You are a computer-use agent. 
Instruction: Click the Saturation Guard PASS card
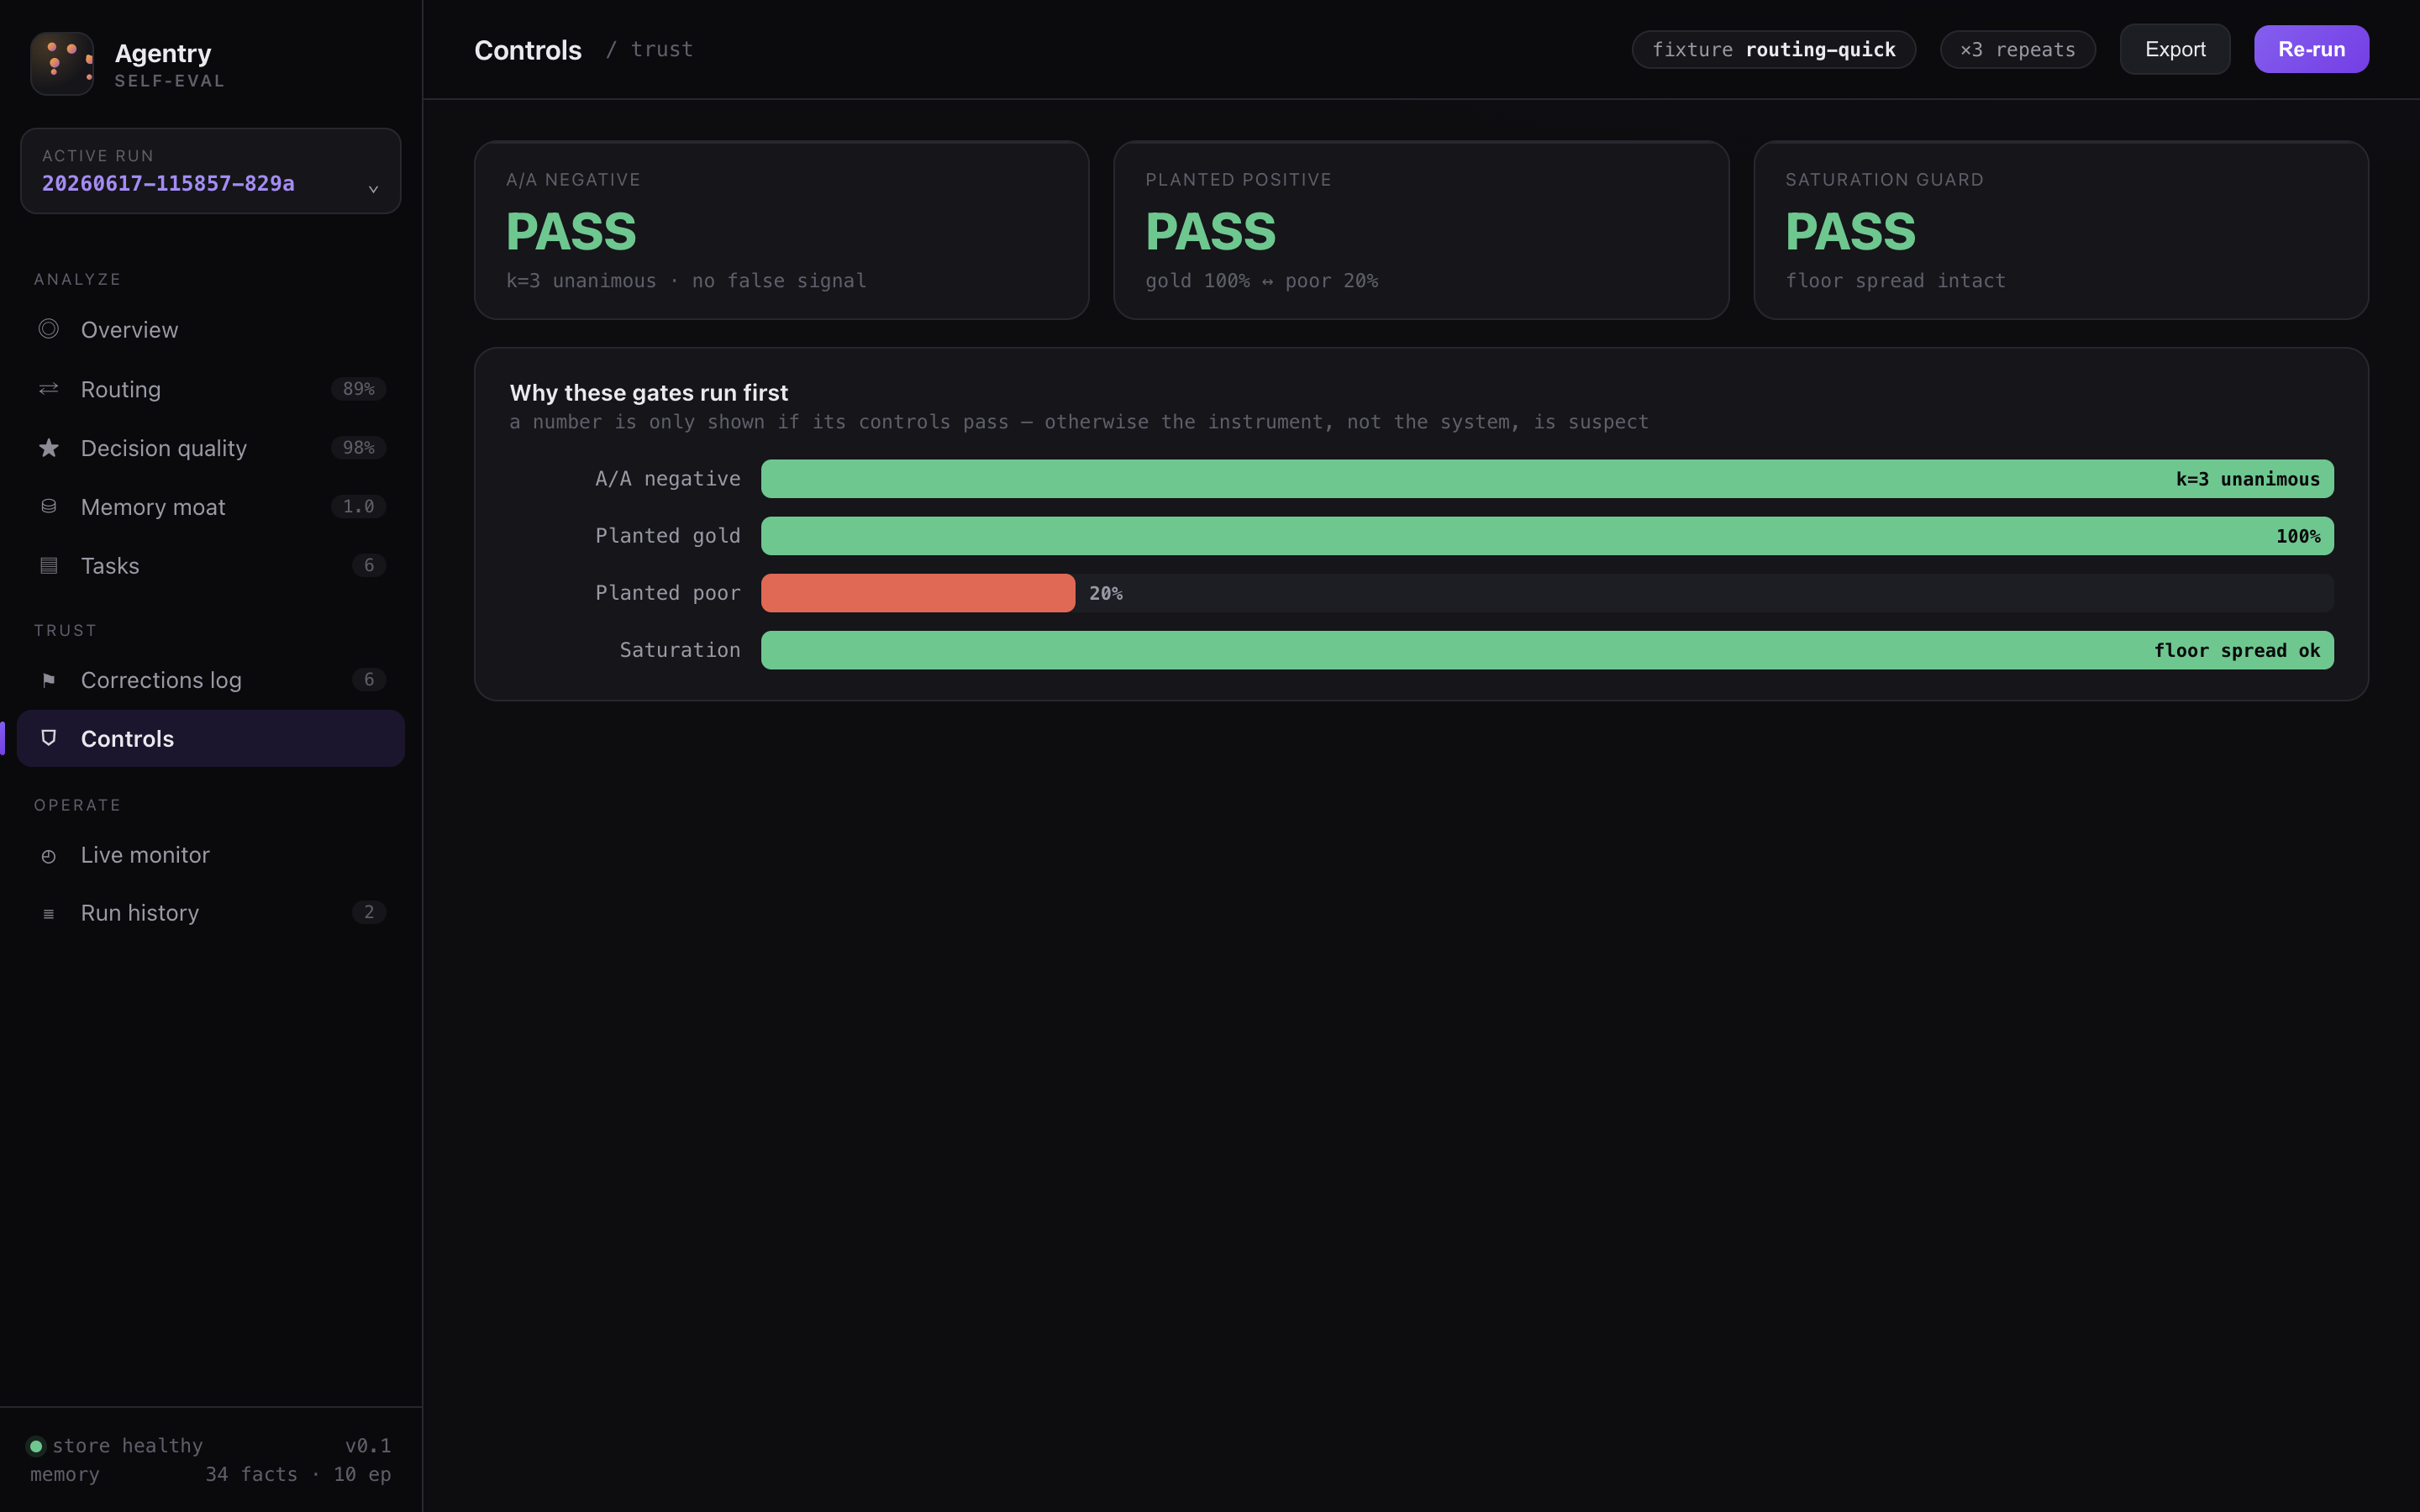click(x=2061, y=230)
